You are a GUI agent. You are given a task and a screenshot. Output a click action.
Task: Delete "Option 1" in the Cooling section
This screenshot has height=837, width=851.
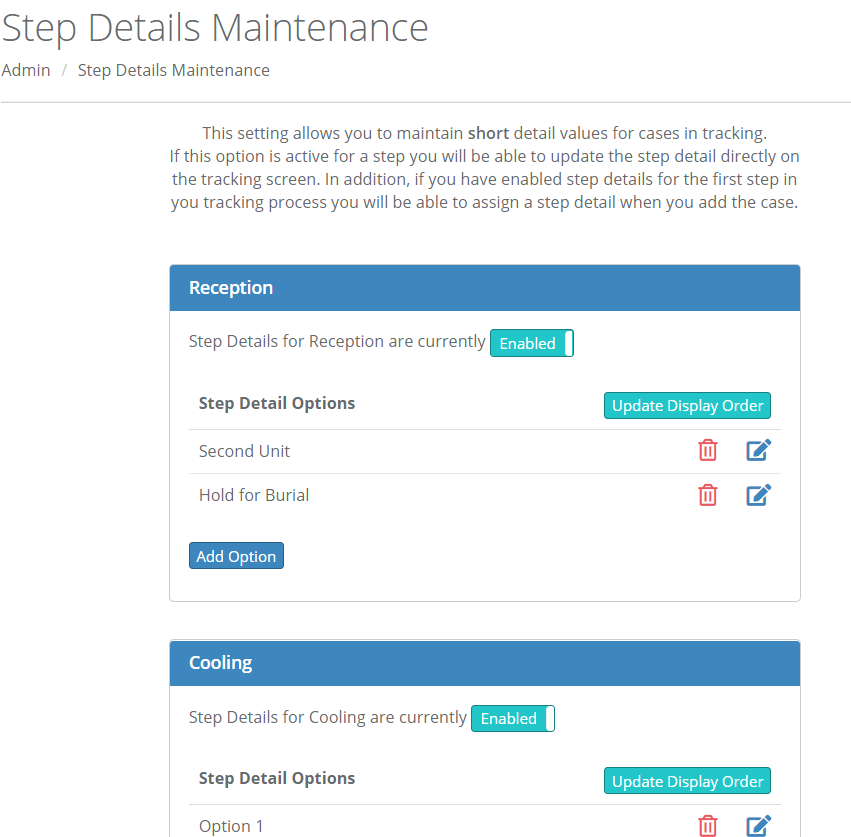click(708, 826)
